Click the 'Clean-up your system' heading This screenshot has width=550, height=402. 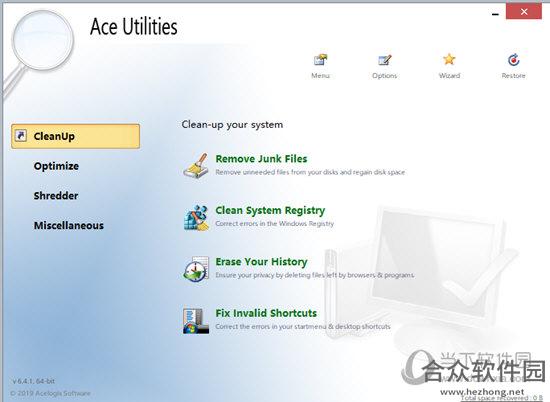[232, 125]
